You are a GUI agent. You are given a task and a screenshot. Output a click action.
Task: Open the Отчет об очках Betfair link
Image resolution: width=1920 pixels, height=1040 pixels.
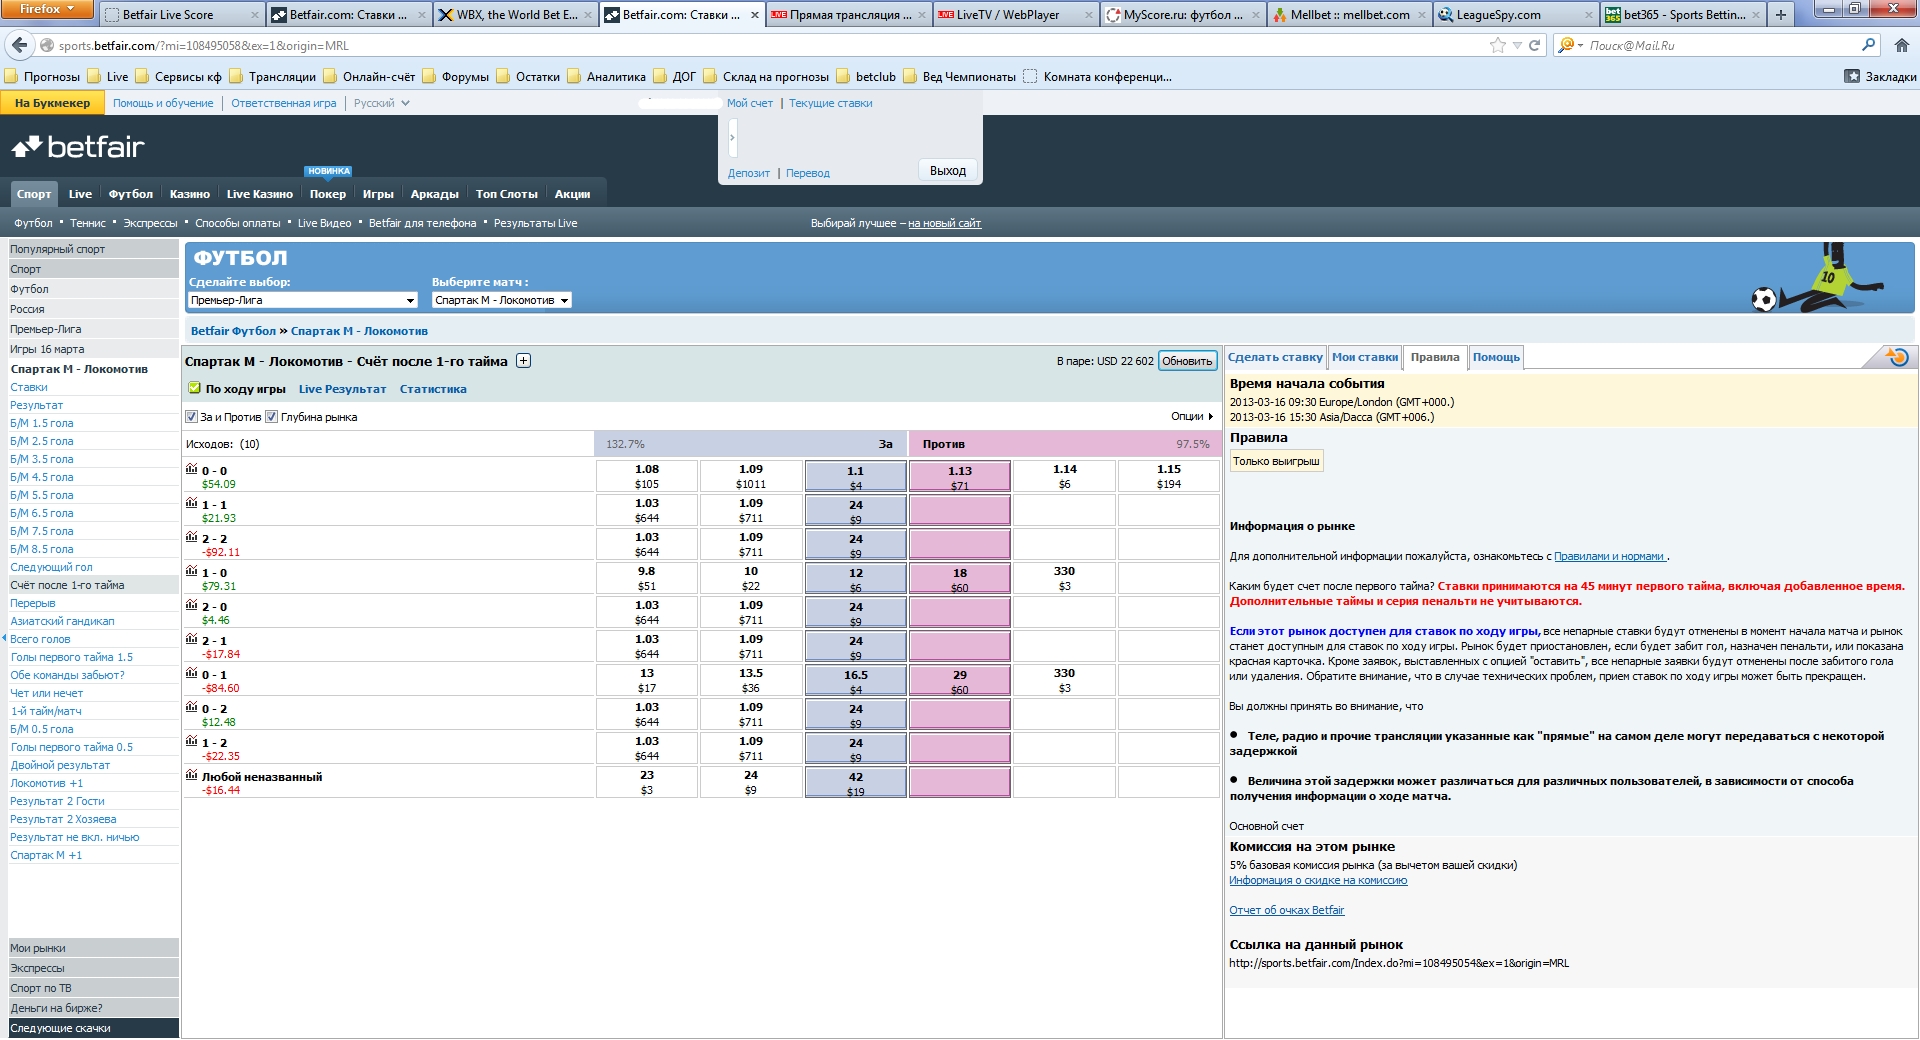pyautogui.click(x=1287, y=910)
